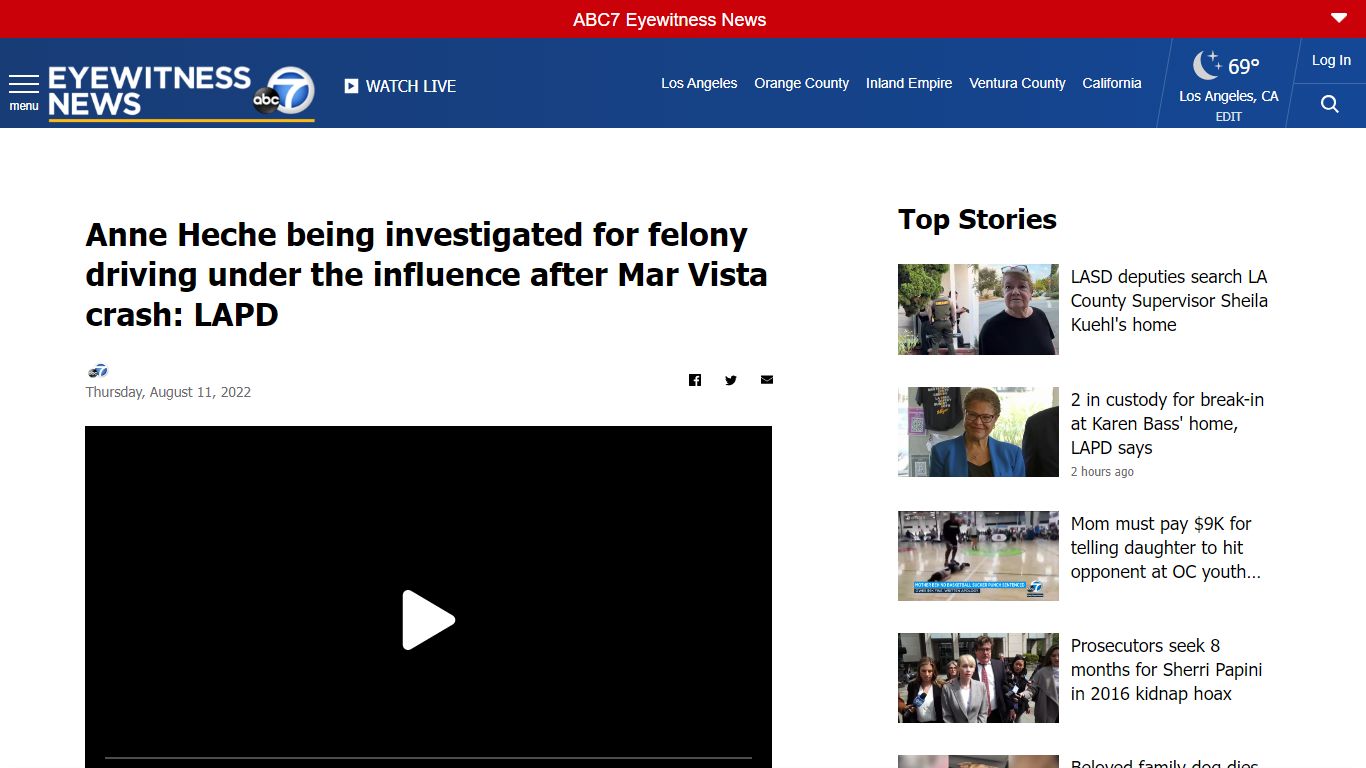Click the video progress bar

(x=428, y=758)
